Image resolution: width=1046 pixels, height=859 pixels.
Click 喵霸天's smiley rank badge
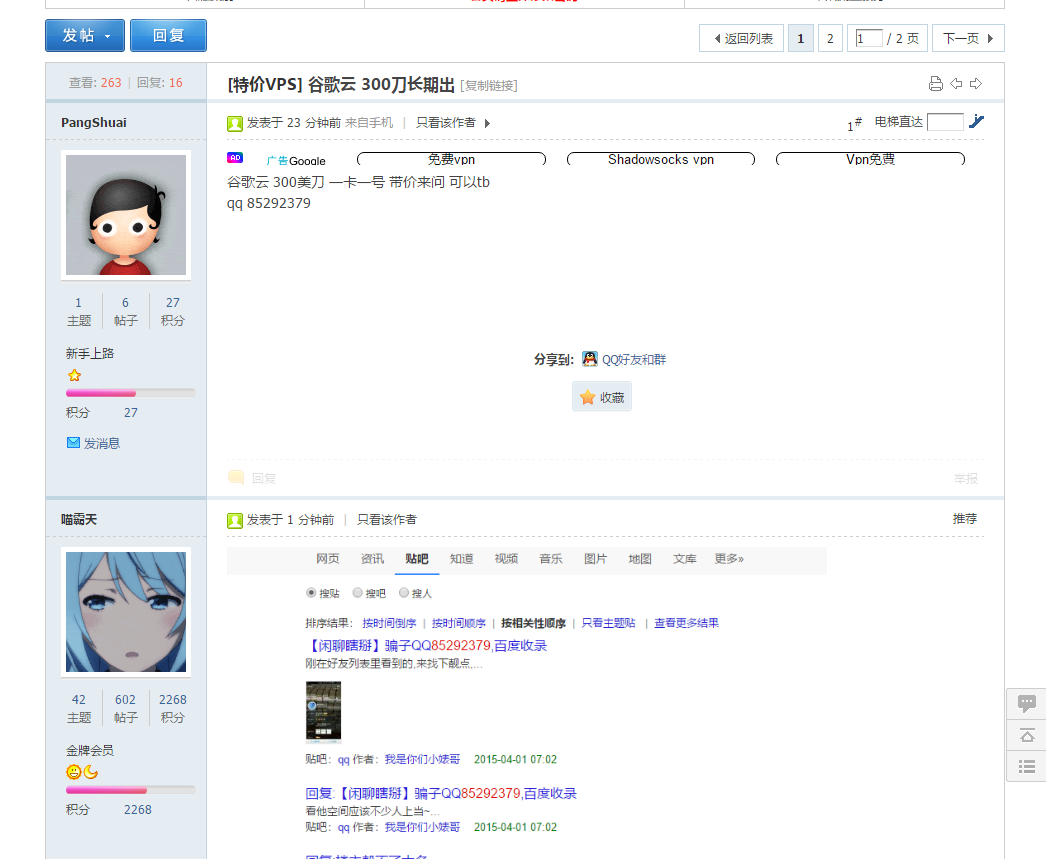(x=73, y=772)
